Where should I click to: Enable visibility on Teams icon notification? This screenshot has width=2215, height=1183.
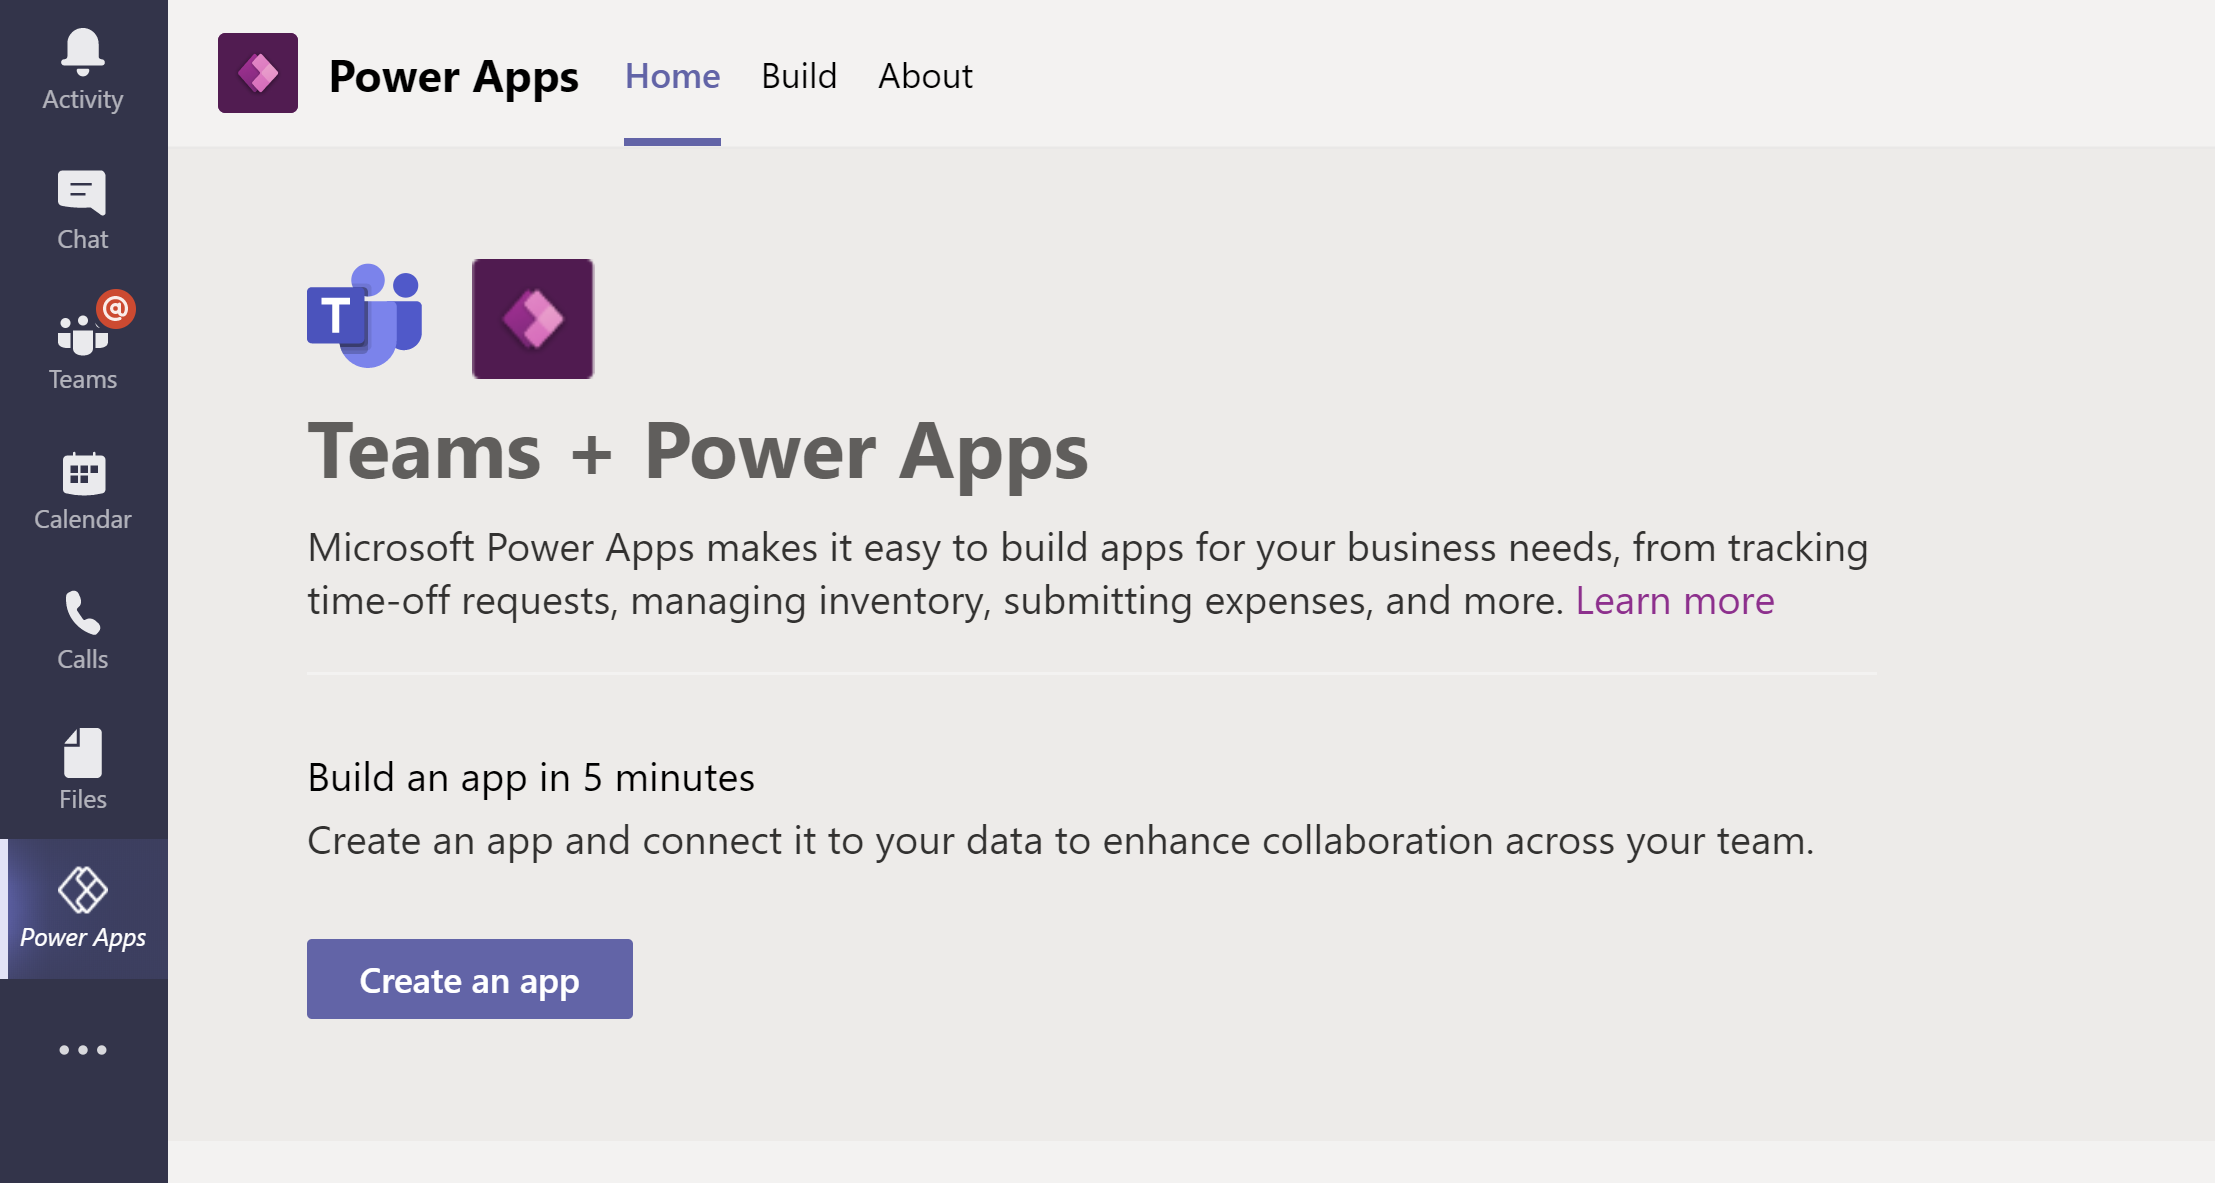[114, 309]
